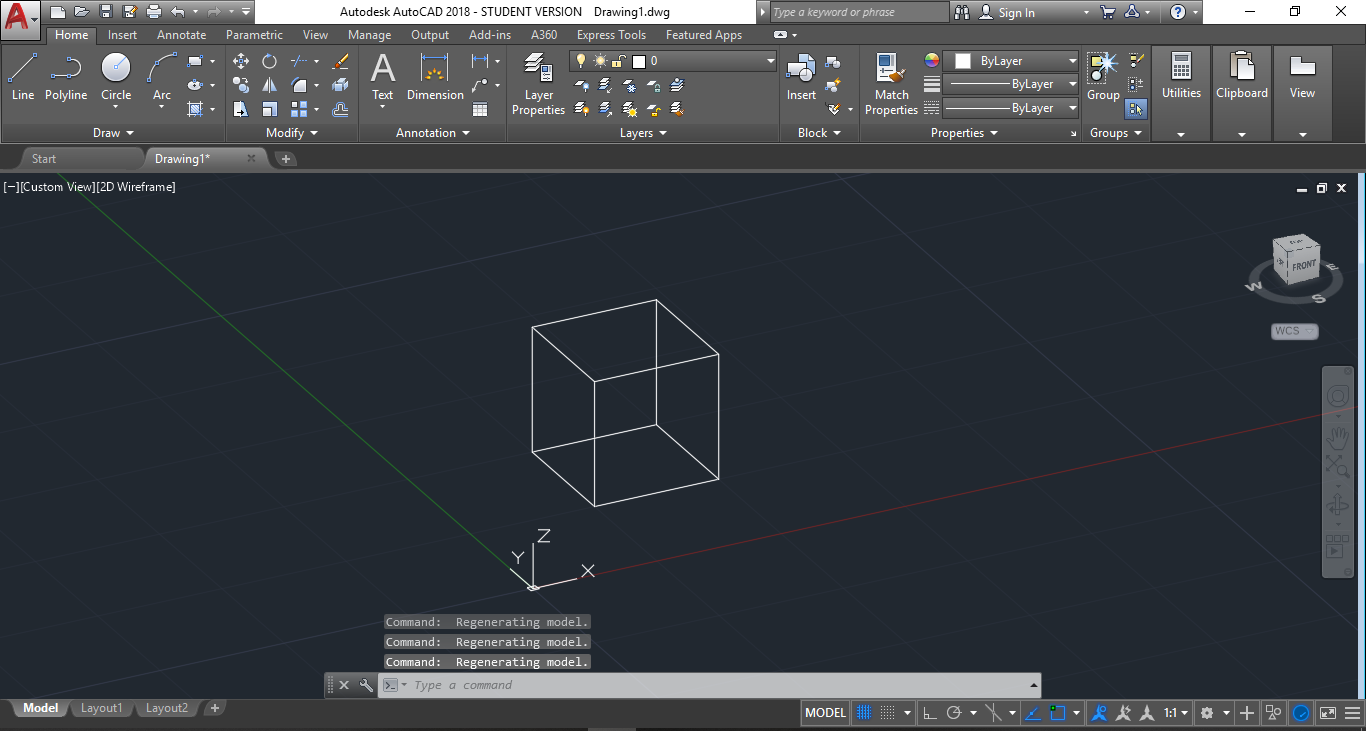Expand the Modify panel dropdown
This screenshot has width=1366, height=731.
[x=292, y=133]
